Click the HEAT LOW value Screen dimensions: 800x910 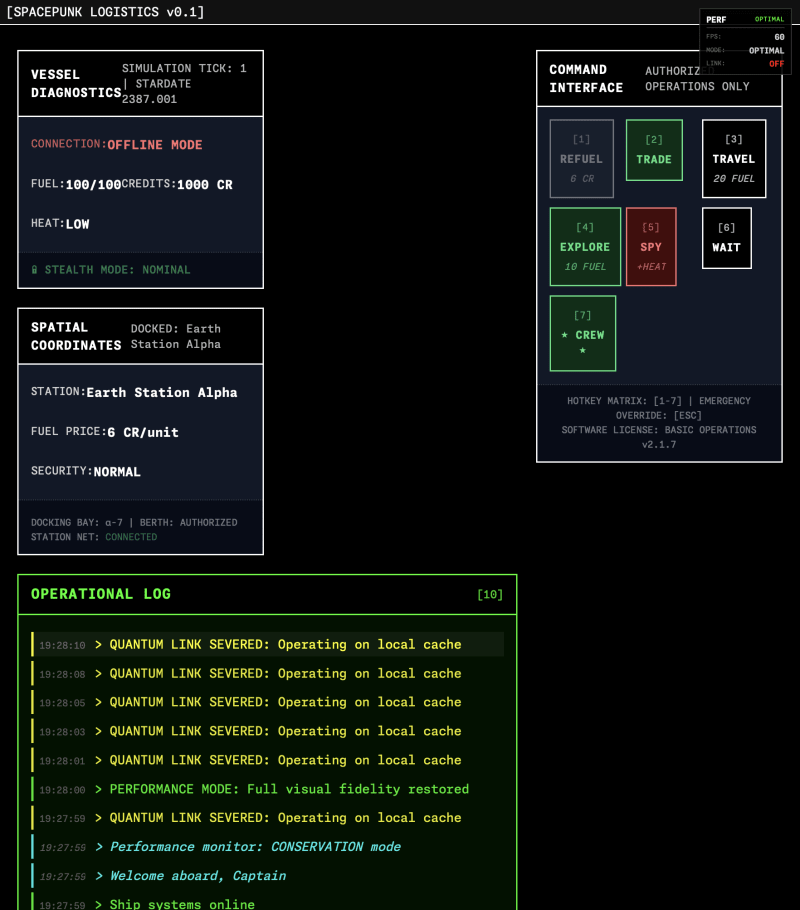pos(77,224)
